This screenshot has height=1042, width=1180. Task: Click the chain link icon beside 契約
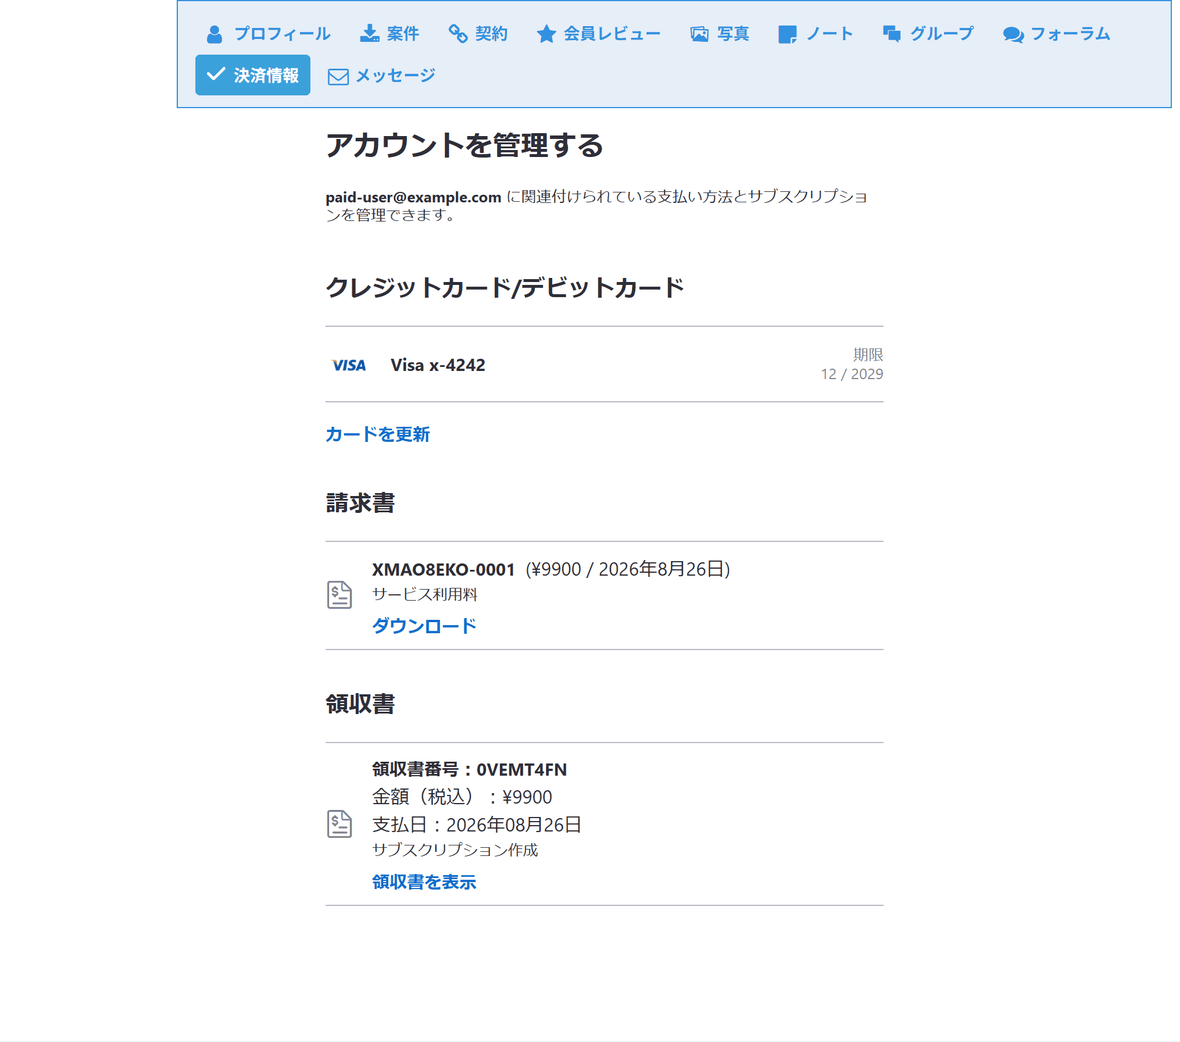click(458, 34)
